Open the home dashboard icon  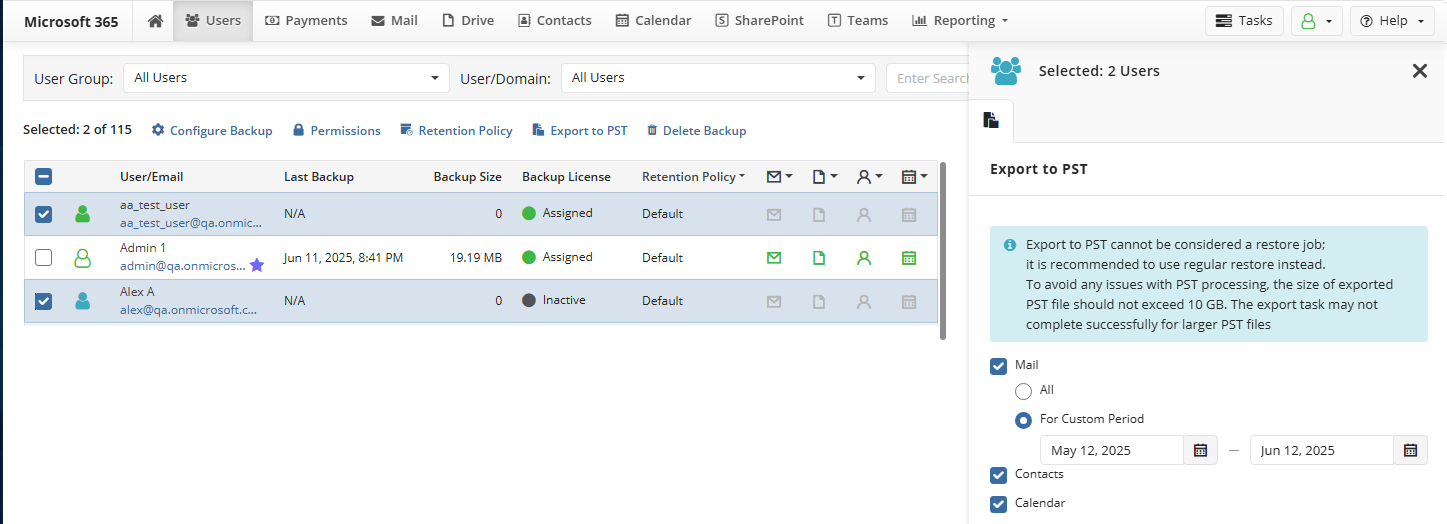click(x=155, y=20)
